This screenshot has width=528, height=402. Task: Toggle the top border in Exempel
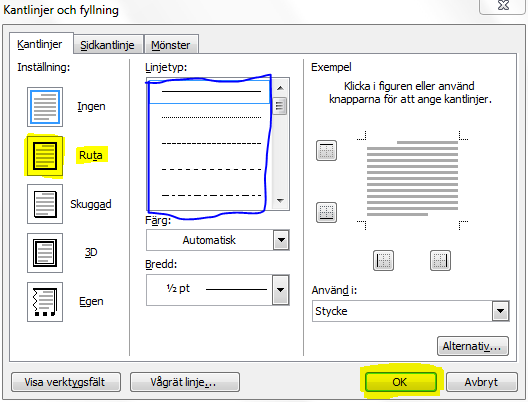326,150
